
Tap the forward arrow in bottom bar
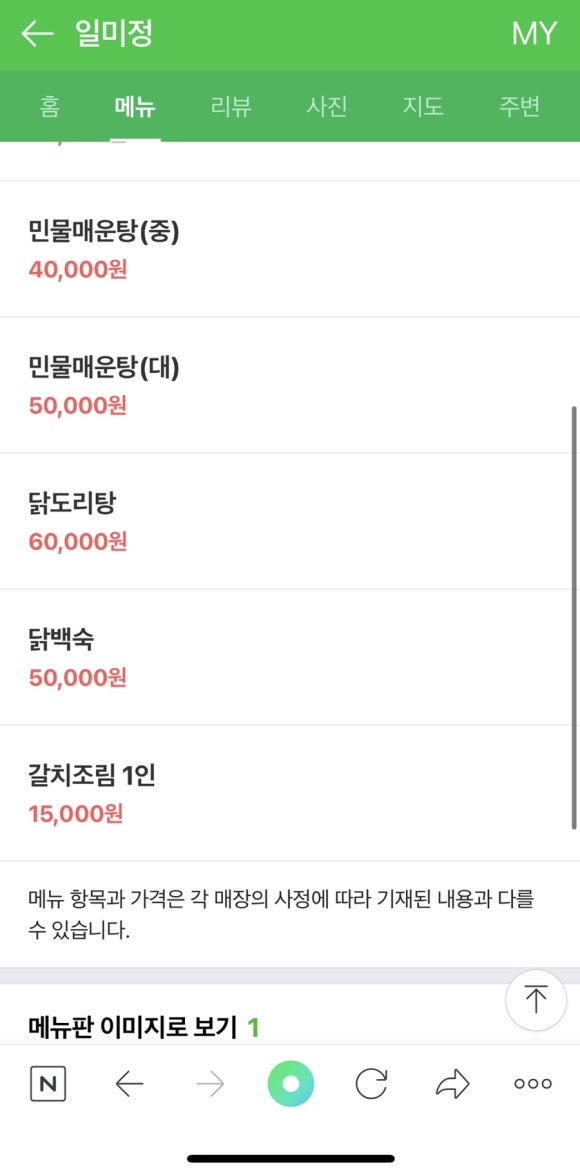click(210, 1084)
